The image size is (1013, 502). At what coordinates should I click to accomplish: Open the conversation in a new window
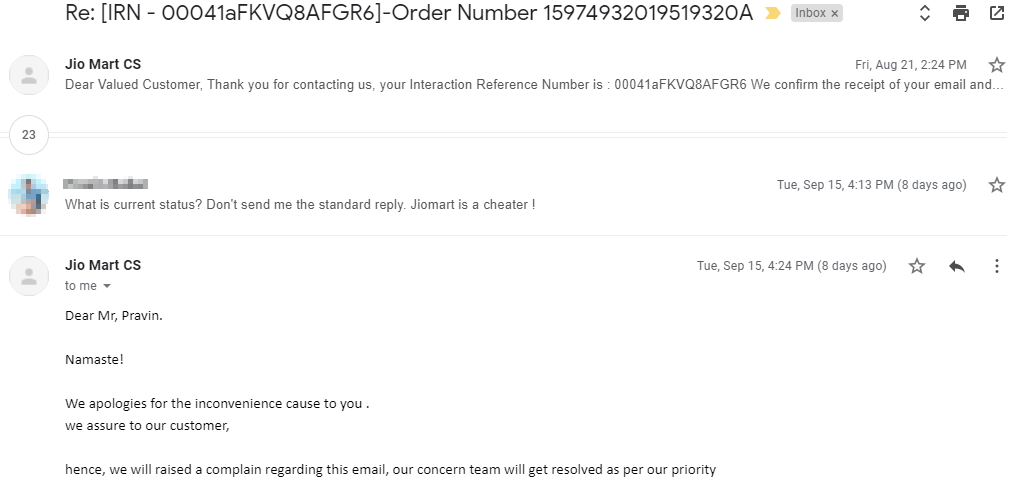click(x=997, y=13)
